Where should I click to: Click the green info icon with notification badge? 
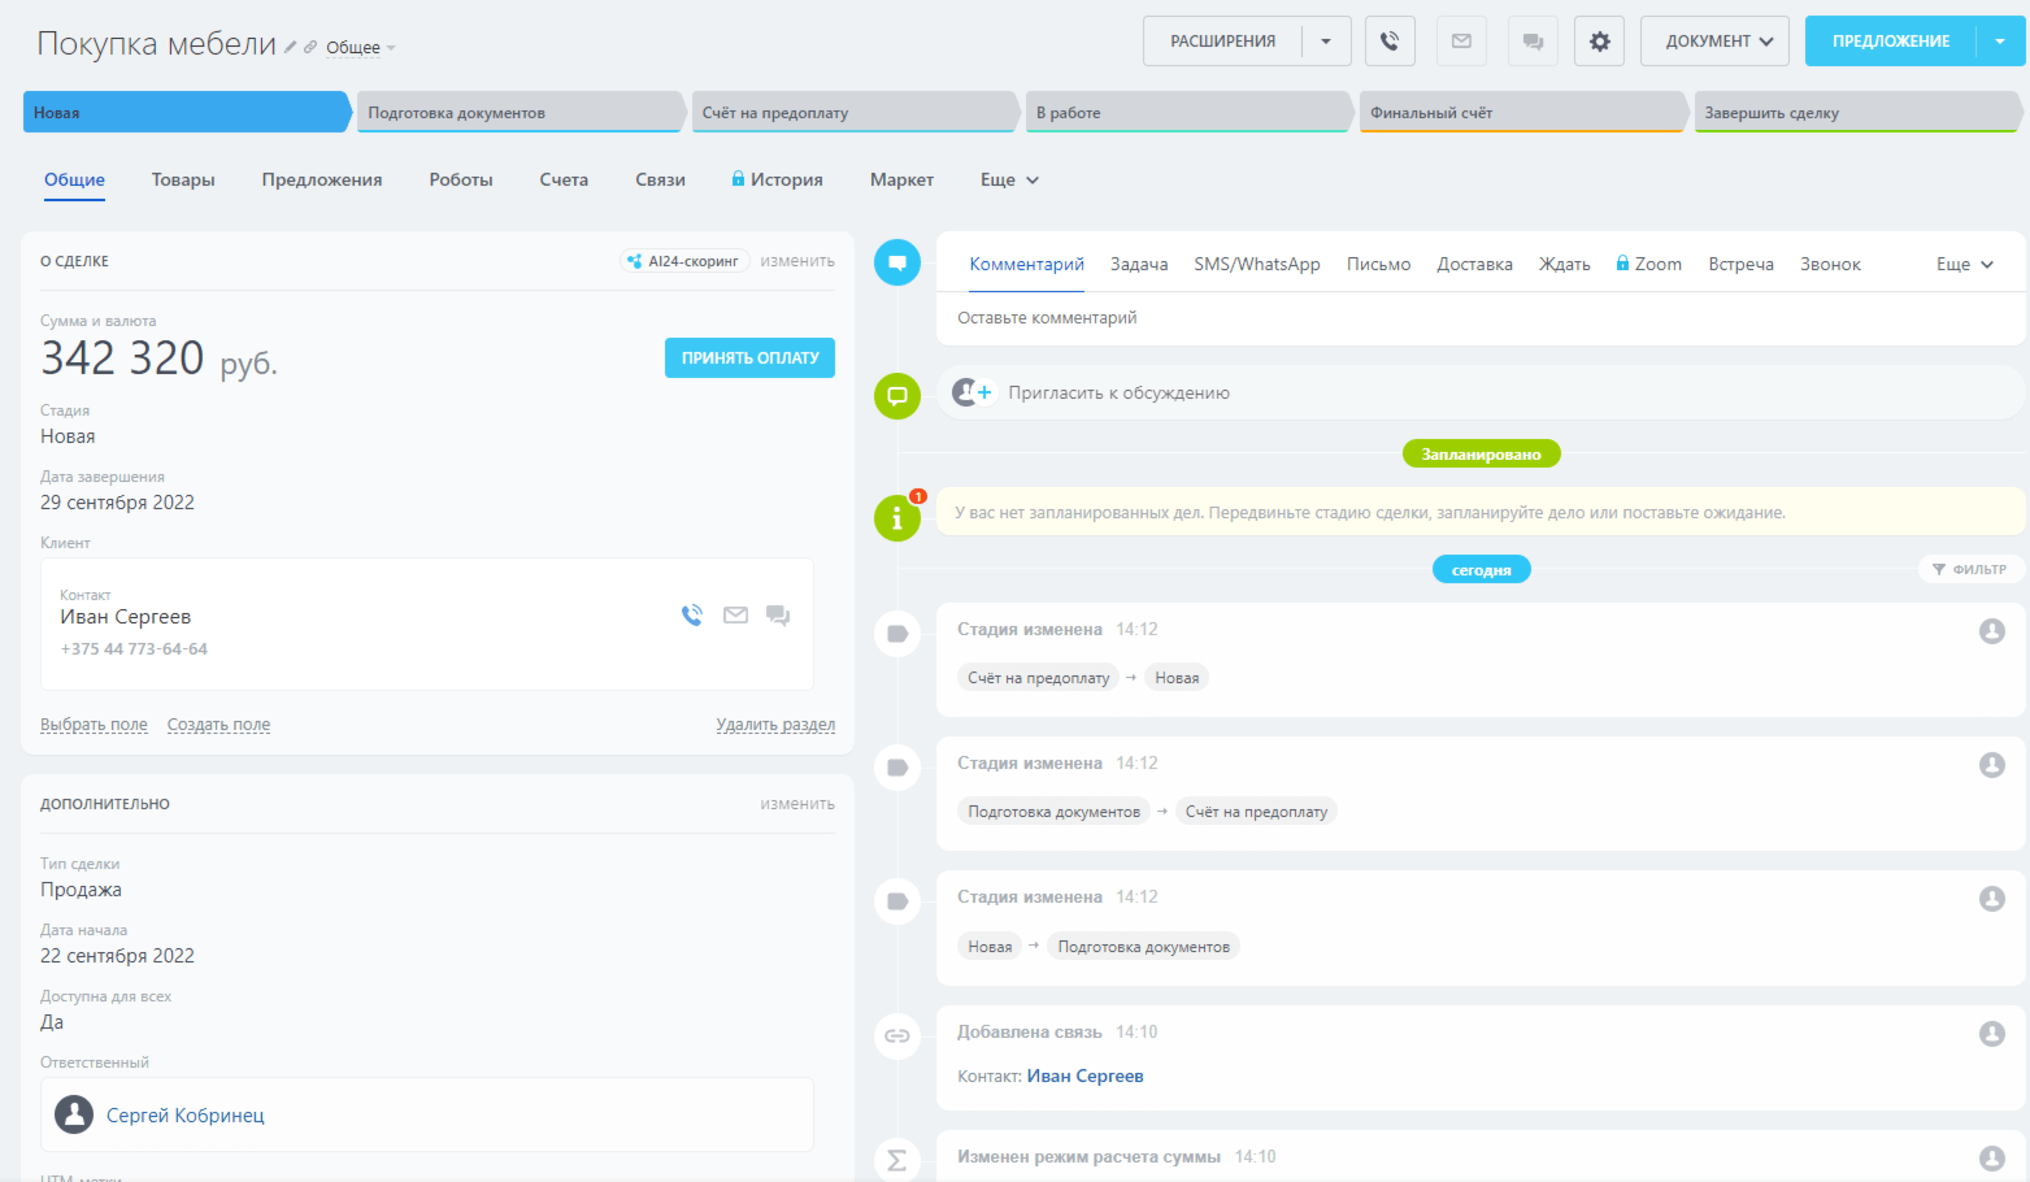click(897, 518)
